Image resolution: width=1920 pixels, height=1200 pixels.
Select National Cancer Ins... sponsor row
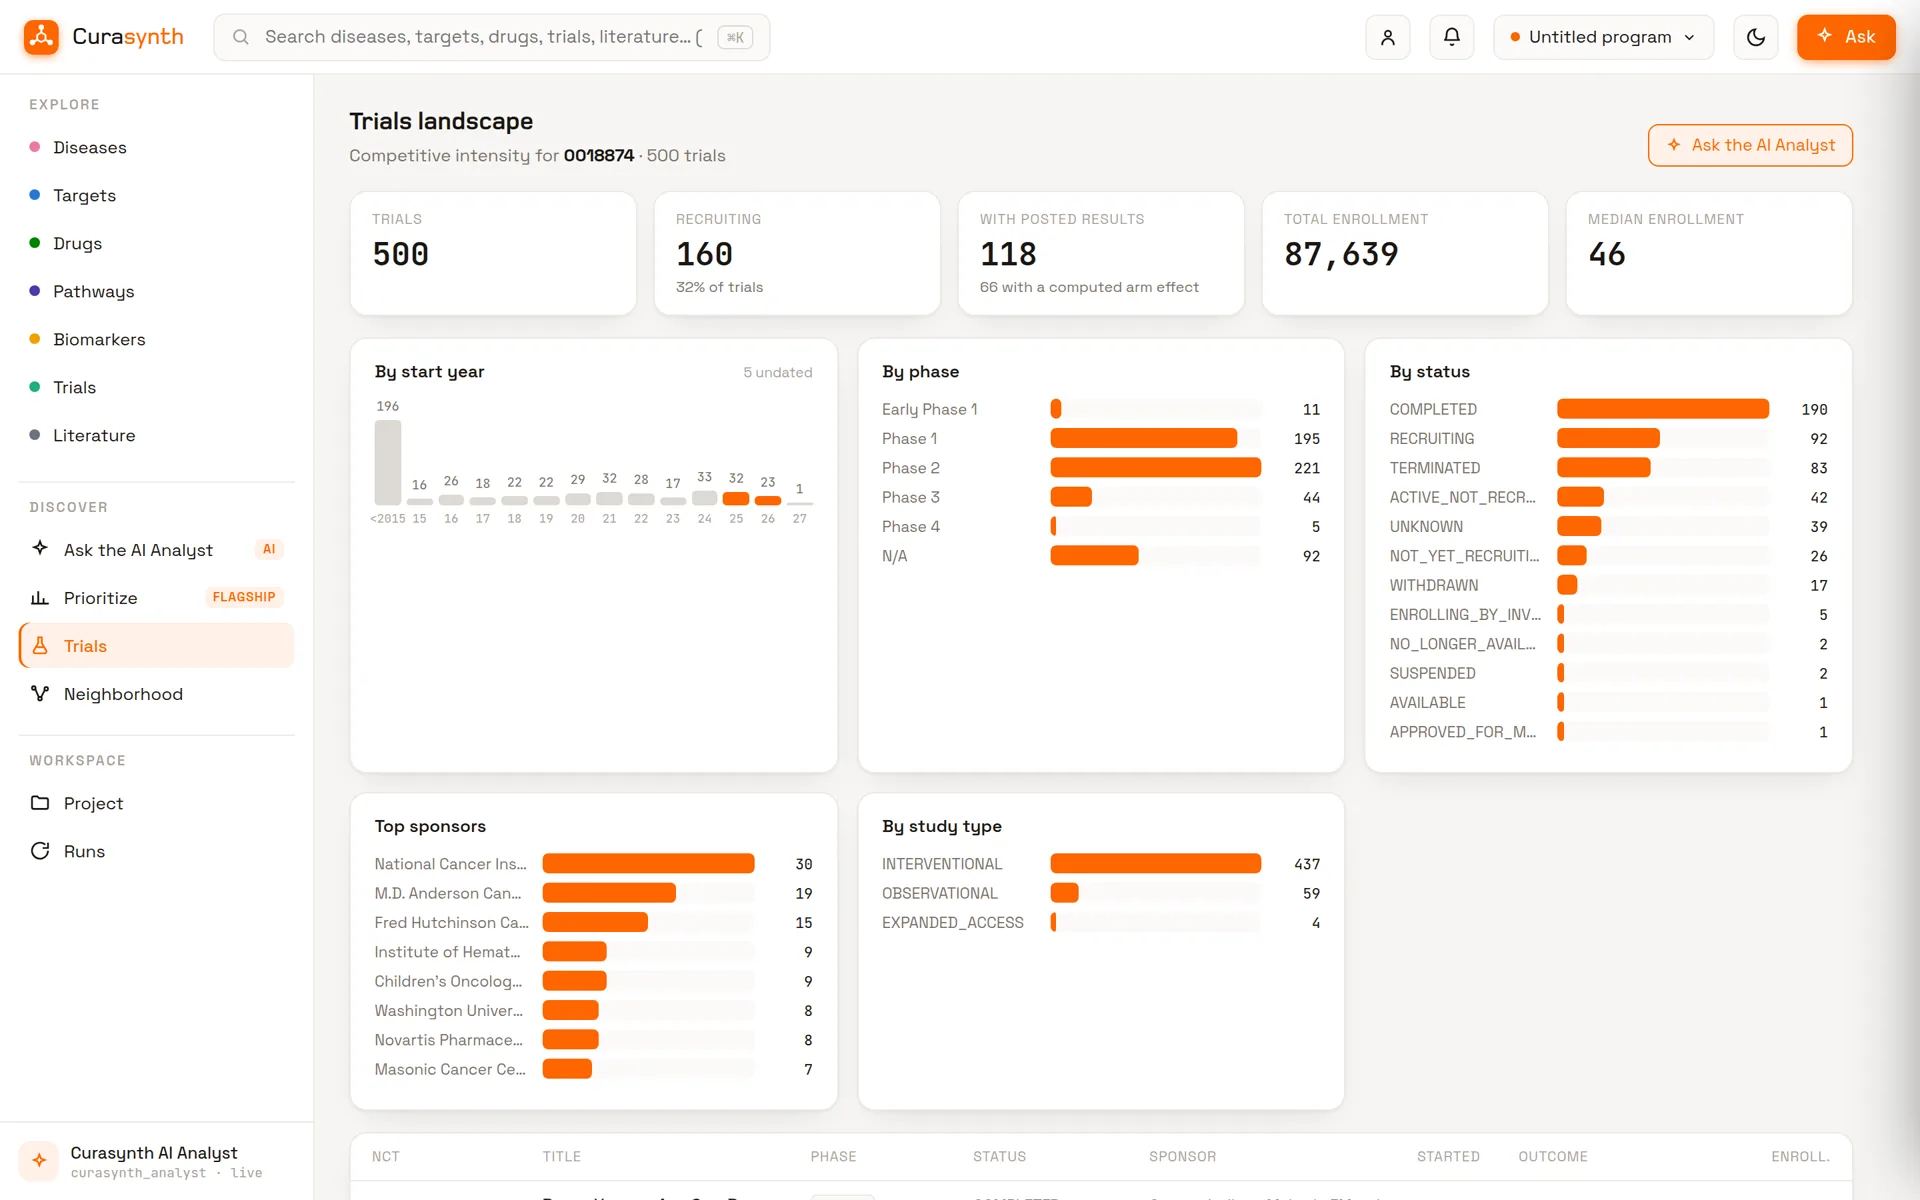(593, 864)
